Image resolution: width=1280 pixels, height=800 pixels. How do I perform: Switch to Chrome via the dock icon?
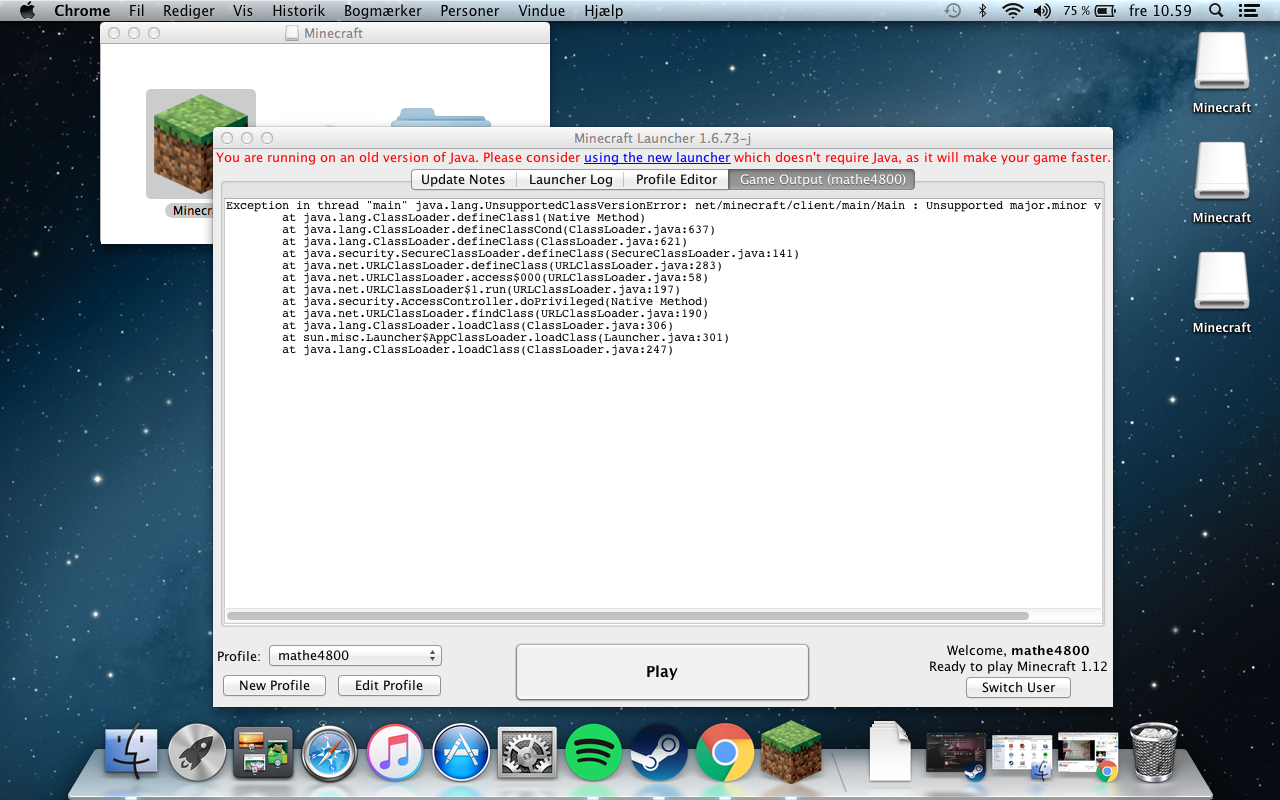coord(725,752)
